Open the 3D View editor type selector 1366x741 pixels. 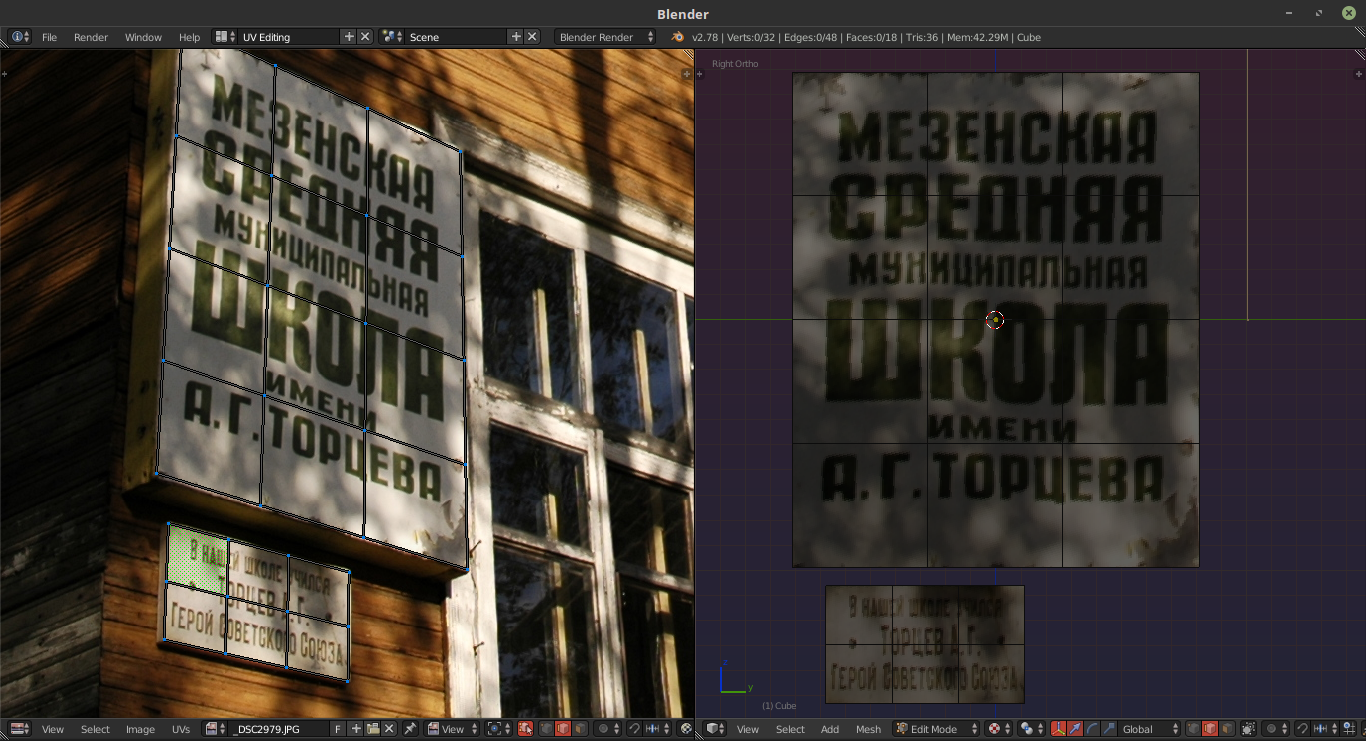[716, 729]
